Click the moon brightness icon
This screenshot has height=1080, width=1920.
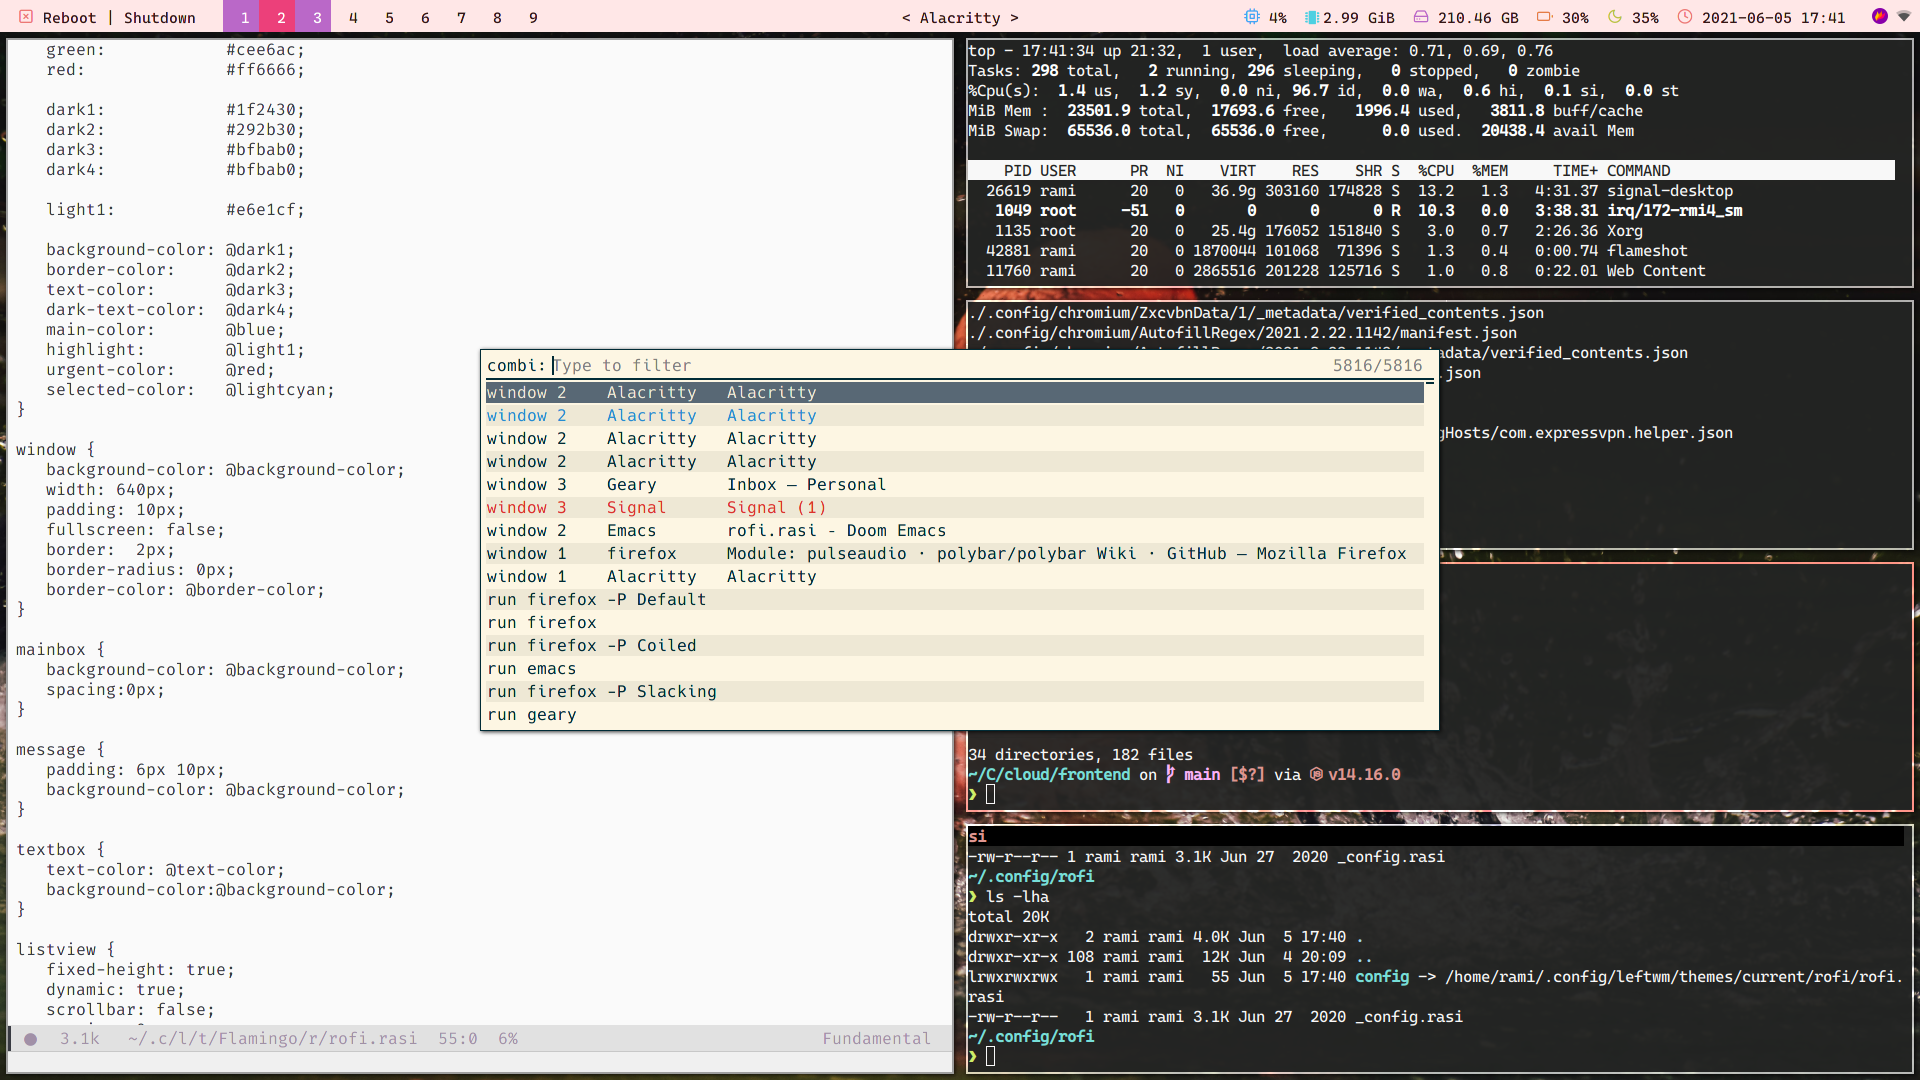point(1614,17)
